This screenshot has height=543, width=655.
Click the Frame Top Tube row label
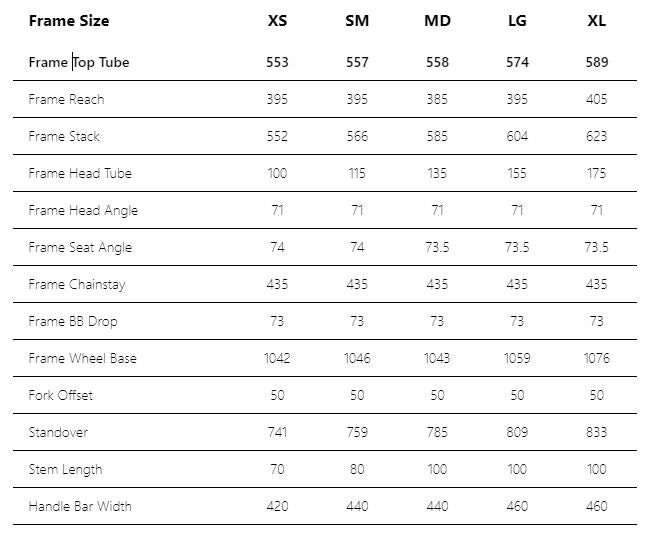pyautogui.click(x=79, y=62)
